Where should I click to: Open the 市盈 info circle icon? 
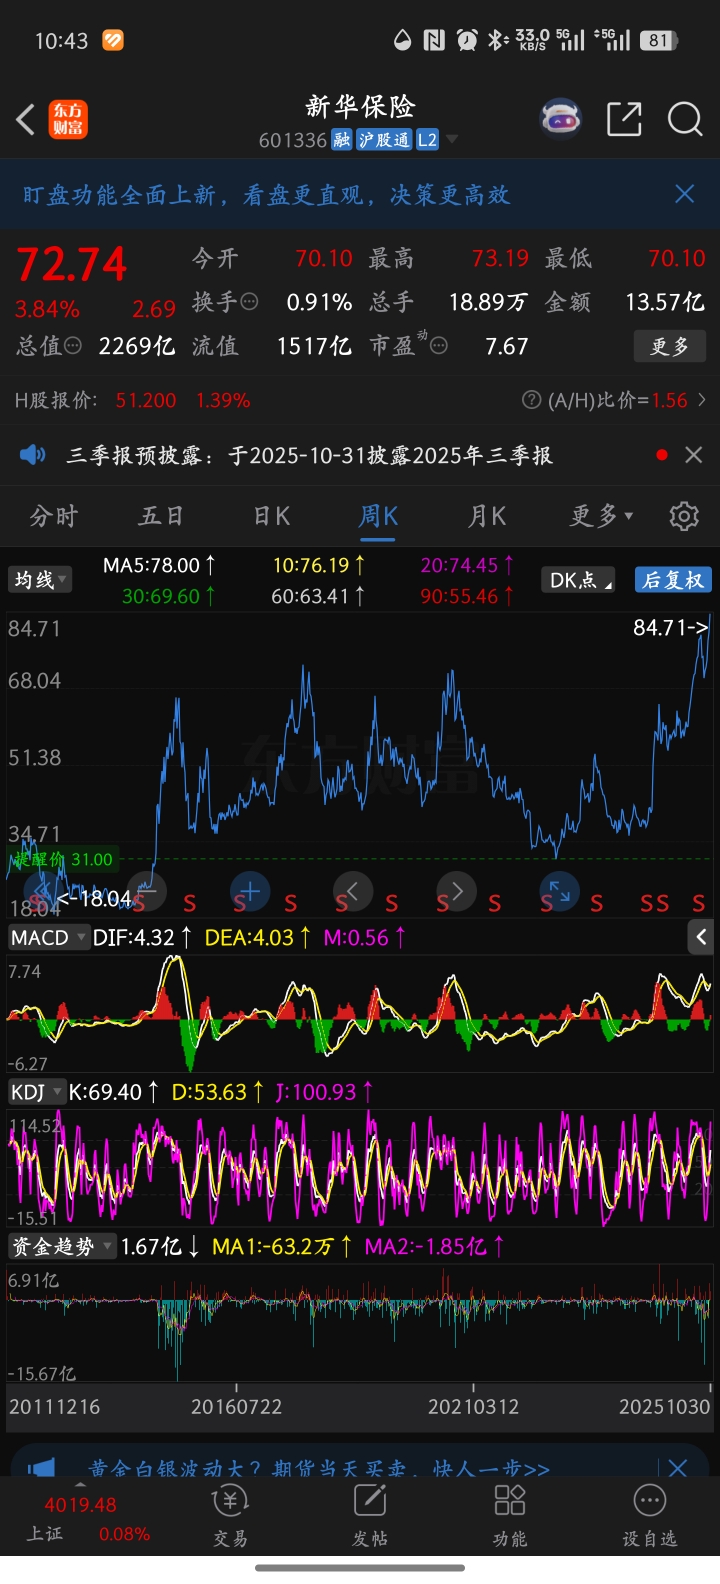click(x=438, y=346)
